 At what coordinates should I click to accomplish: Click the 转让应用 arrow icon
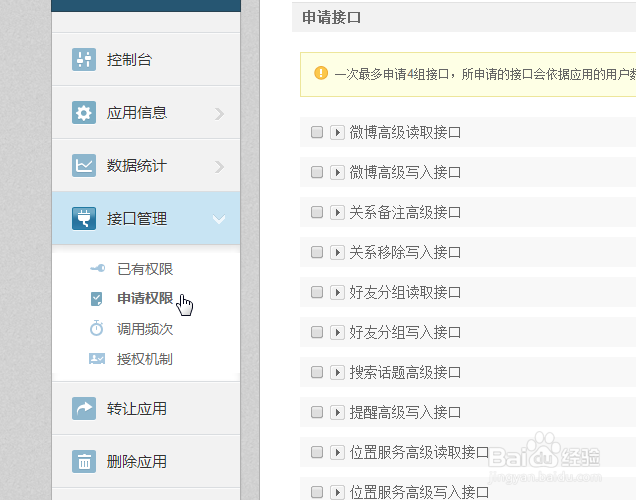point(84,408)
